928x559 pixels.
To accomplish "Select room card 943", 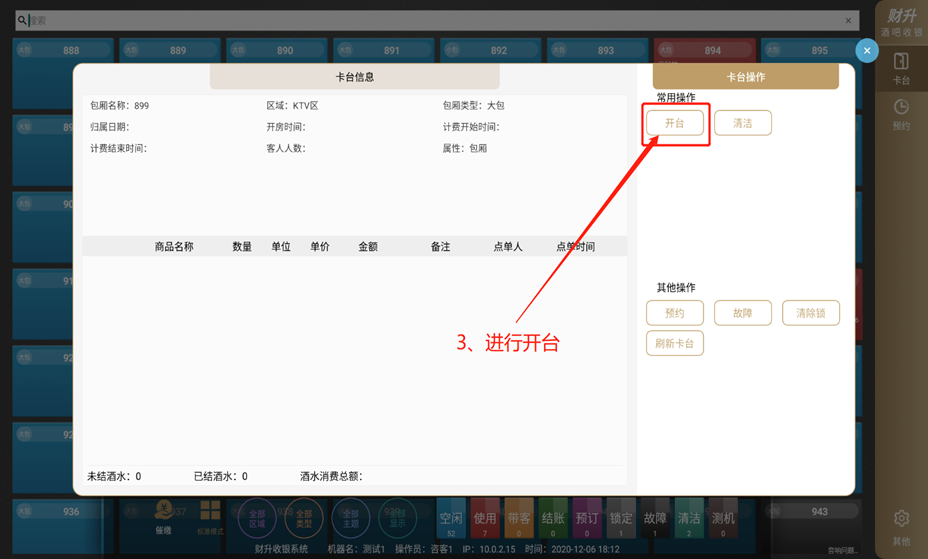I will coord(812,525).
